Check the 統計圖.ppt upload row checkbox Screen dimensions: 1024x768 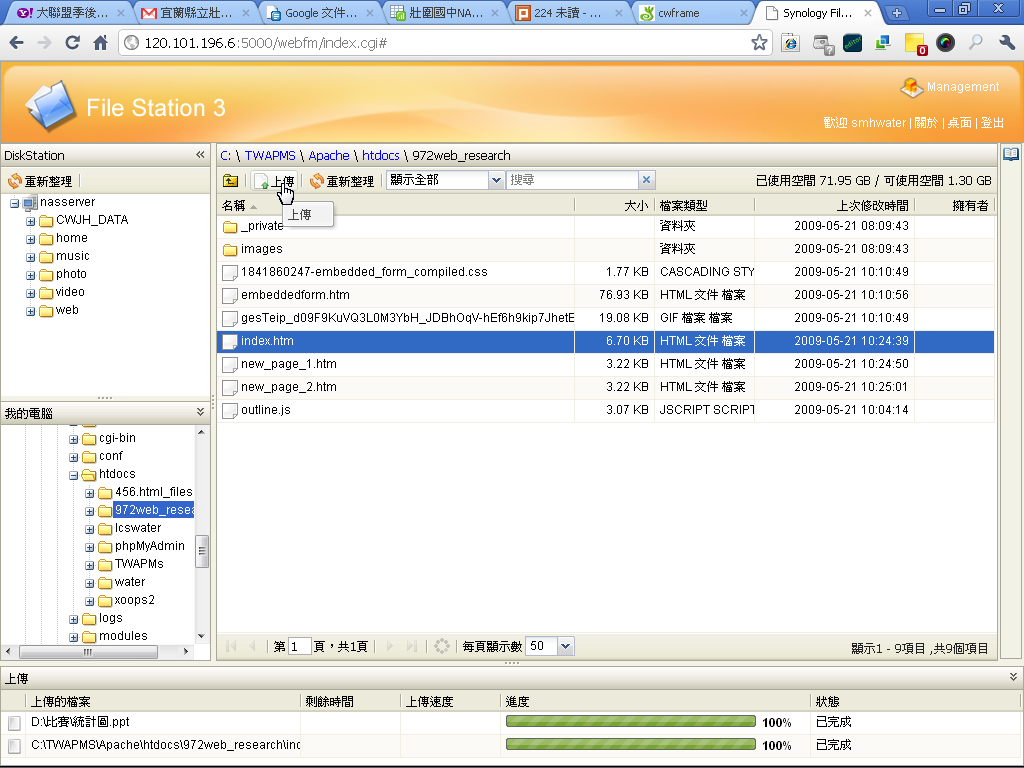point(14,723)
